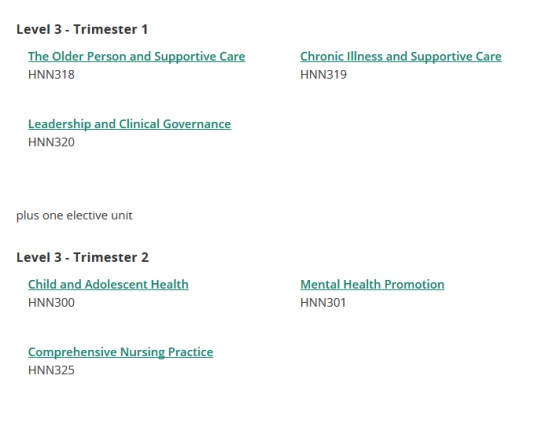Open The Older Person and Supportive Care link
Viewport: 554px width, 428px height.
pos(136,57)
